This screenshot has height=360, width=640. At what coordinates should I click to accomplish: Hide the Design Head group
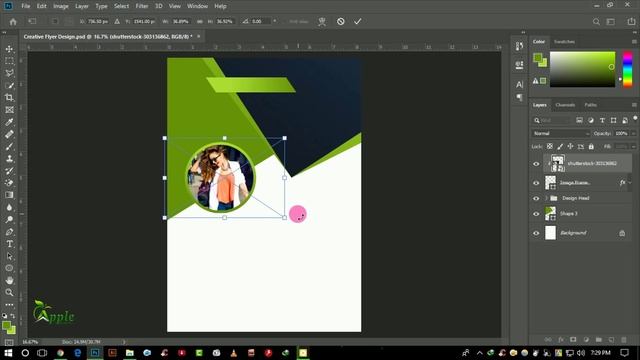click(x=536, y=198)
